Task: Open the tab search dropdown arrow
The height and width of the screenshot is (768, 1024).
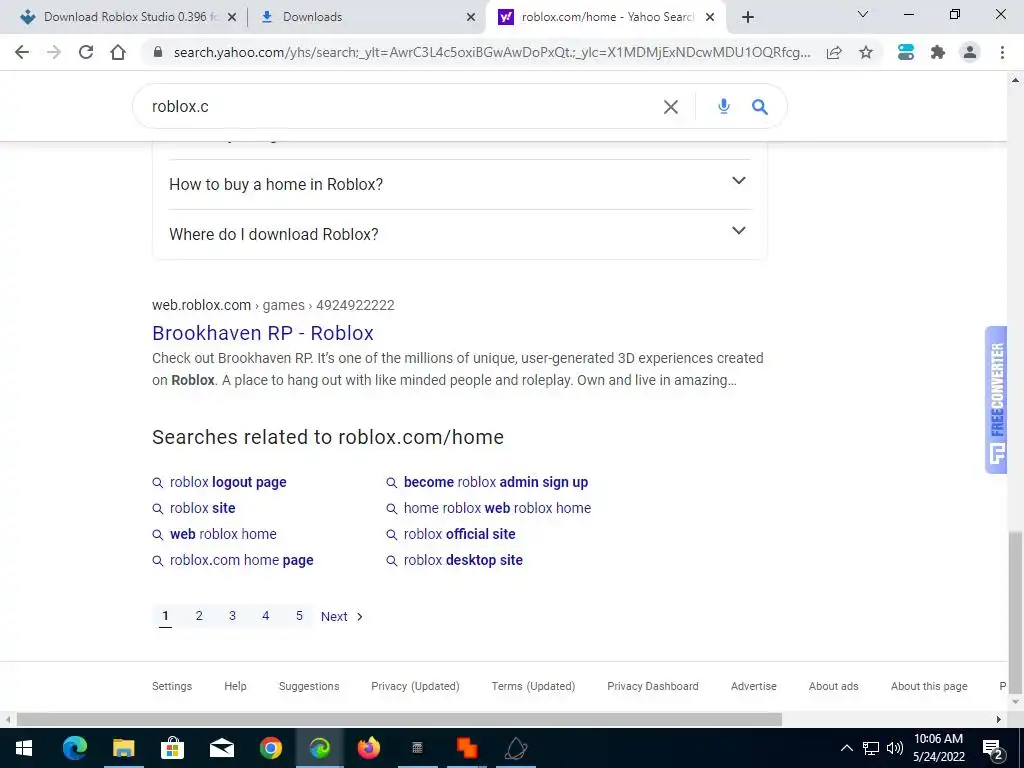Action: 863,14
